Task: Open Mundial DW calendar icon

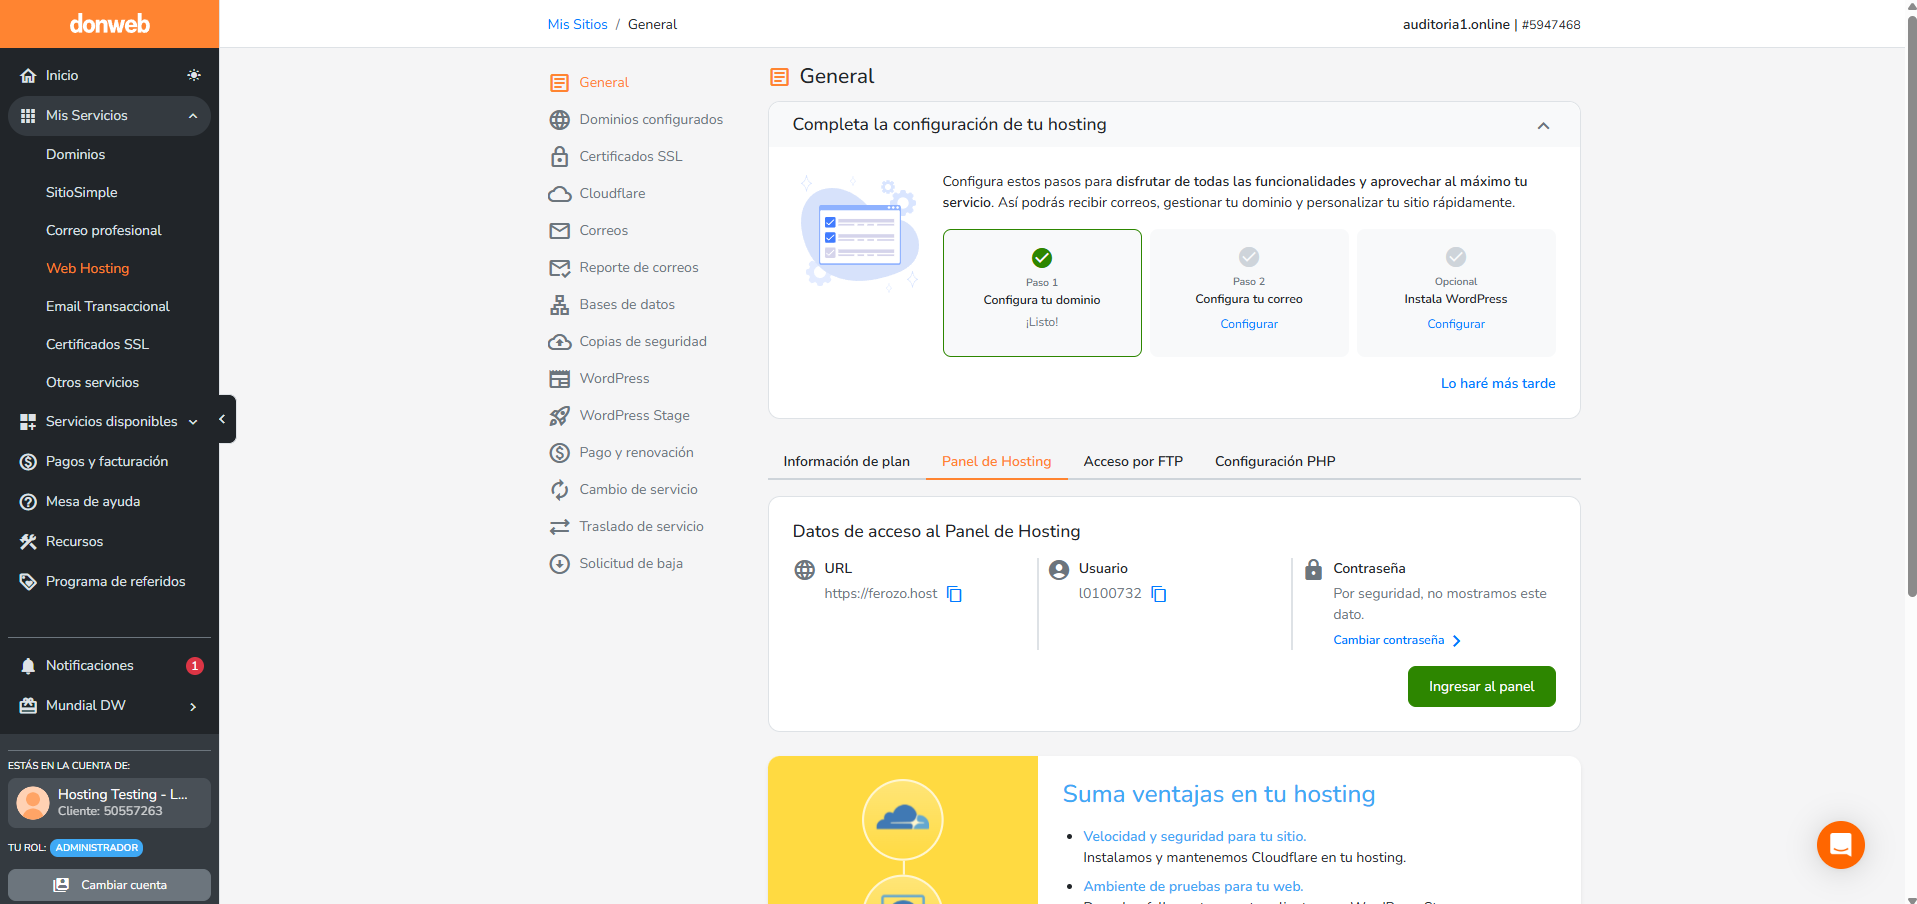Action: pos(28,706)
